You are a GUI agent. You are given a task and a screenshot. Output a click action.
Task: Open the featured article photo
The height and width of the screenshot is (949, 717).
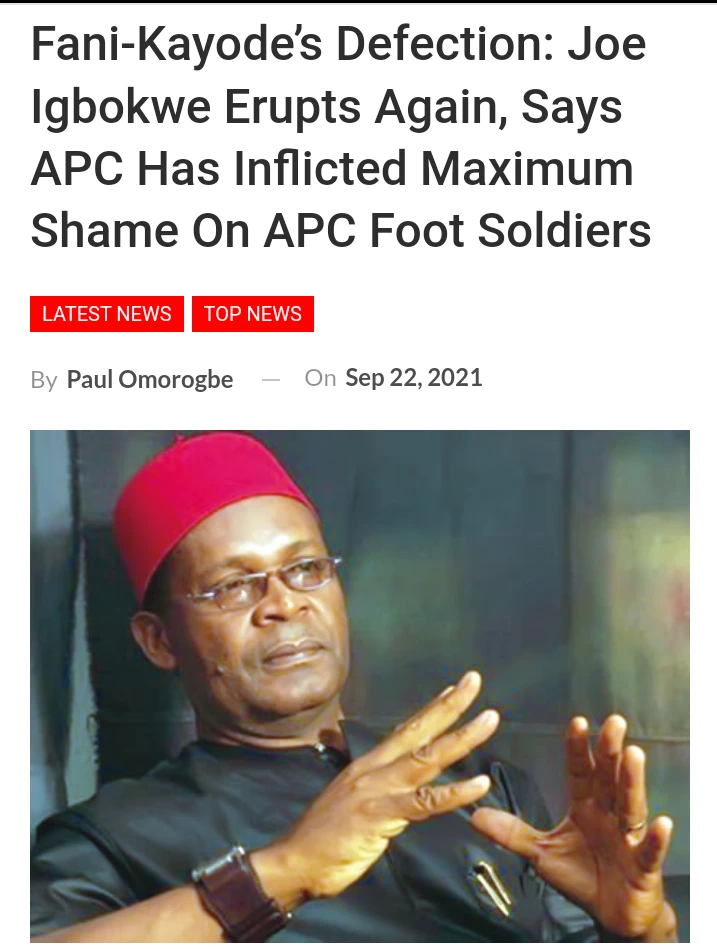pos(360,686)
